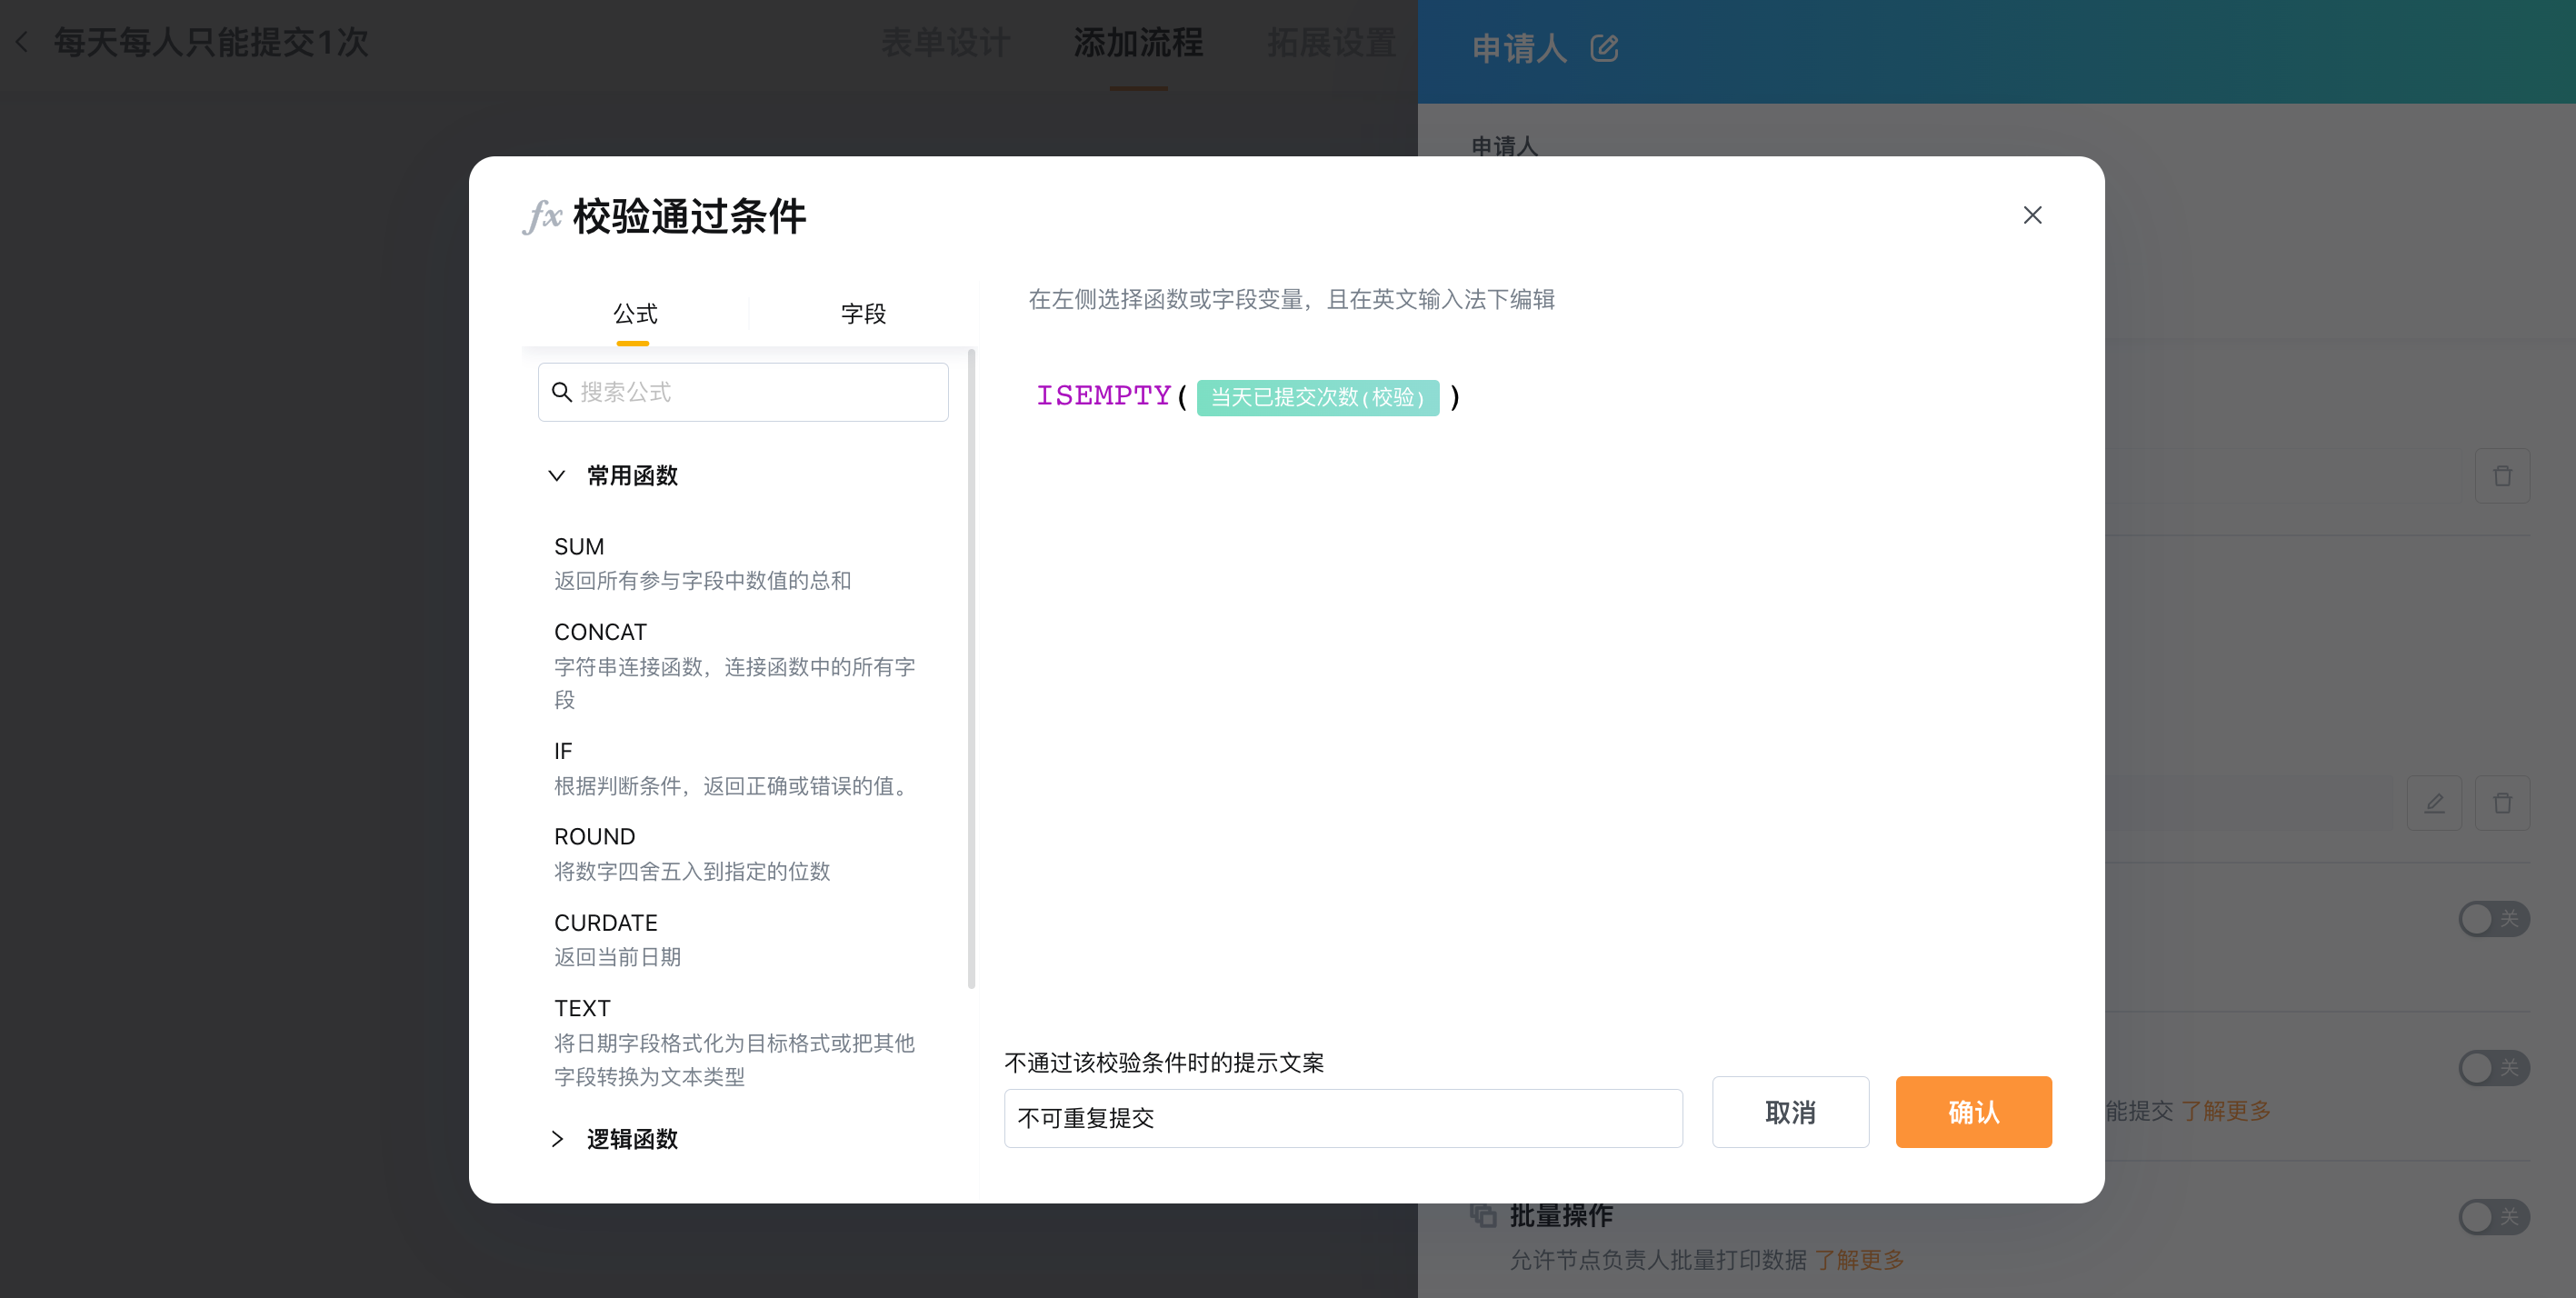Open the 添加流程 tab
The width and height of the screenshot is (2576, 1298).
[x=1138, y=42]
